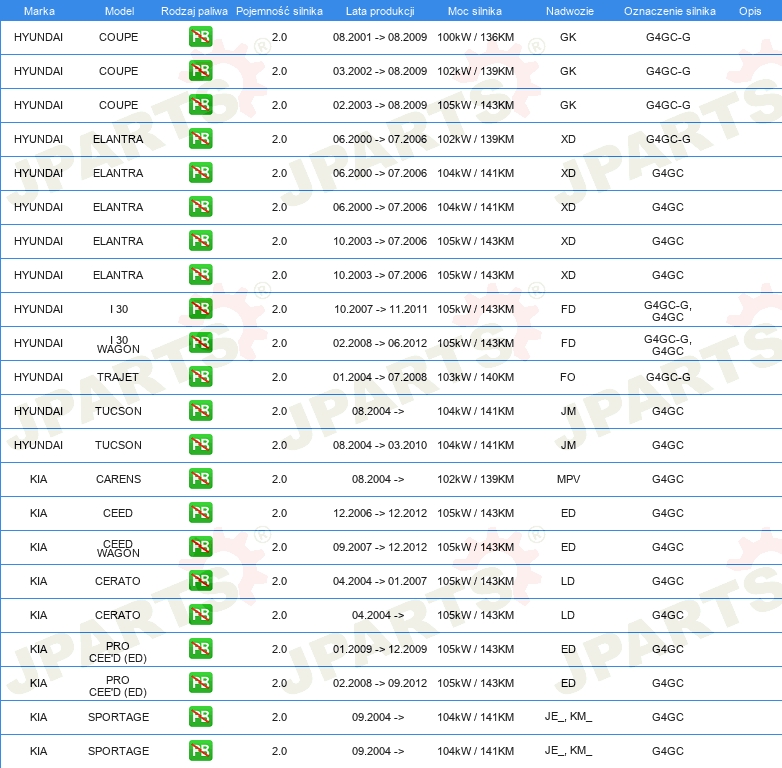Screen dimensions: 782x768
Task: Click body code MPV in Carens row
Action: [x=569, y=479]
